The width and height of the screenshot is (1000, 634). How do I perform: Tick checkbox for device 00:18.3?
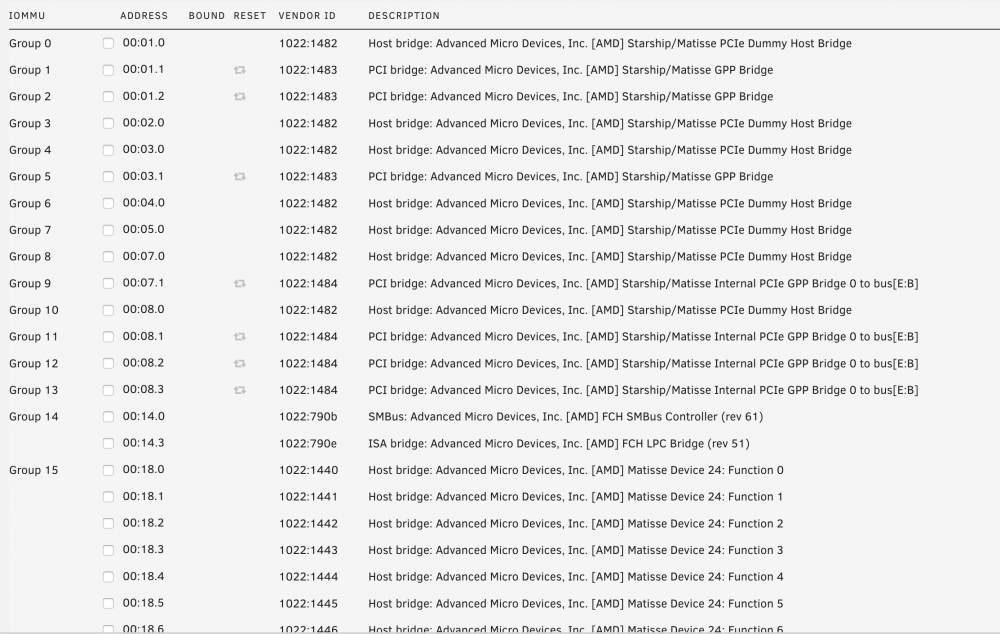(x=108, y=550)
